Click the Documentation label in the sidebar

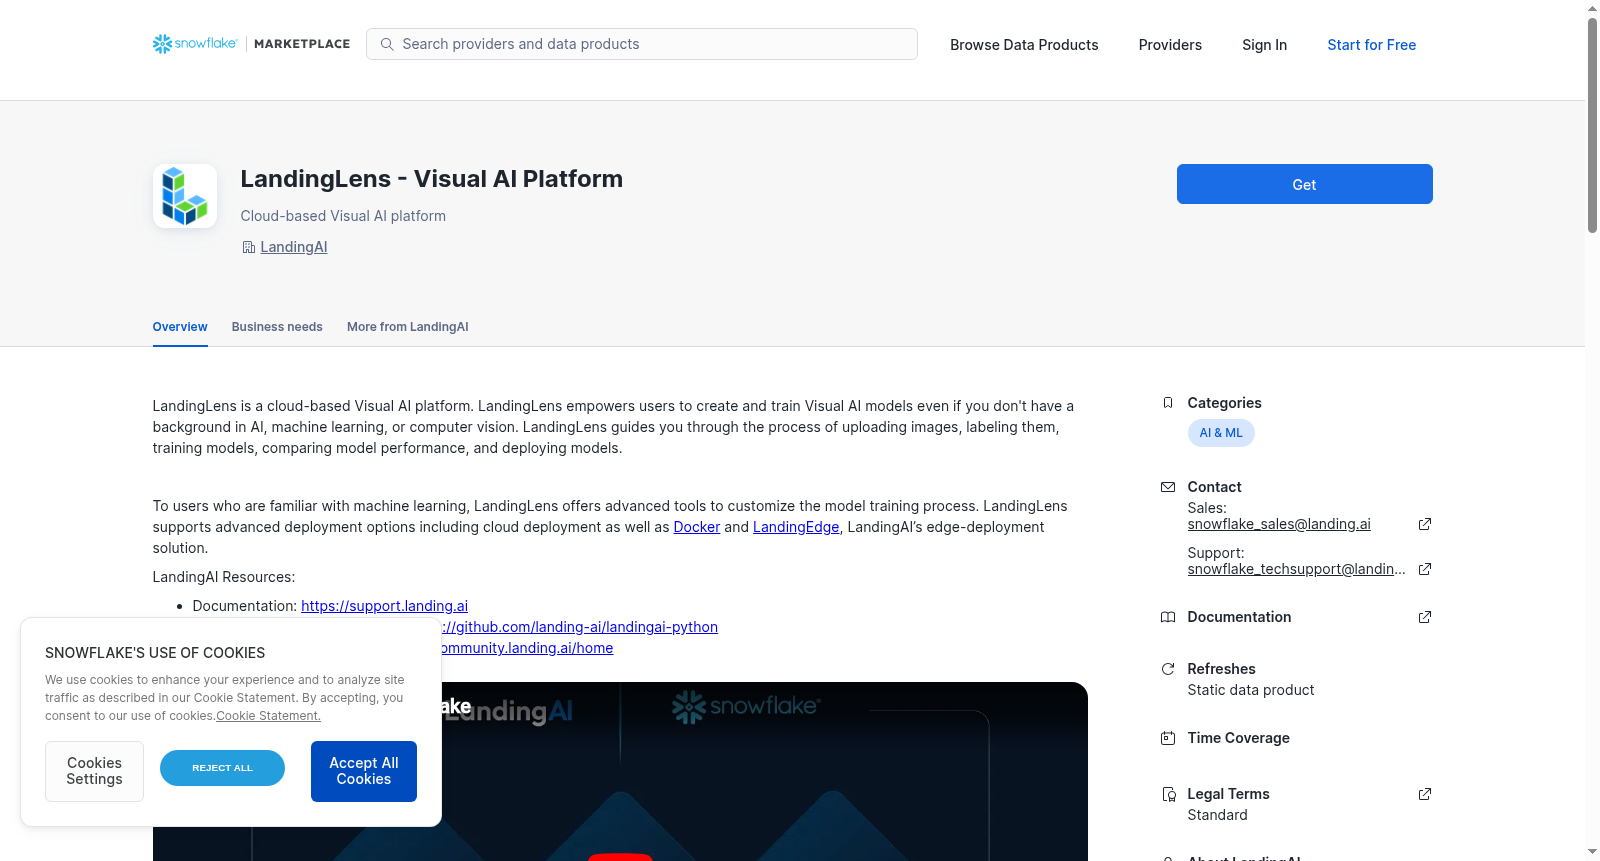[x=1239, y=617]
